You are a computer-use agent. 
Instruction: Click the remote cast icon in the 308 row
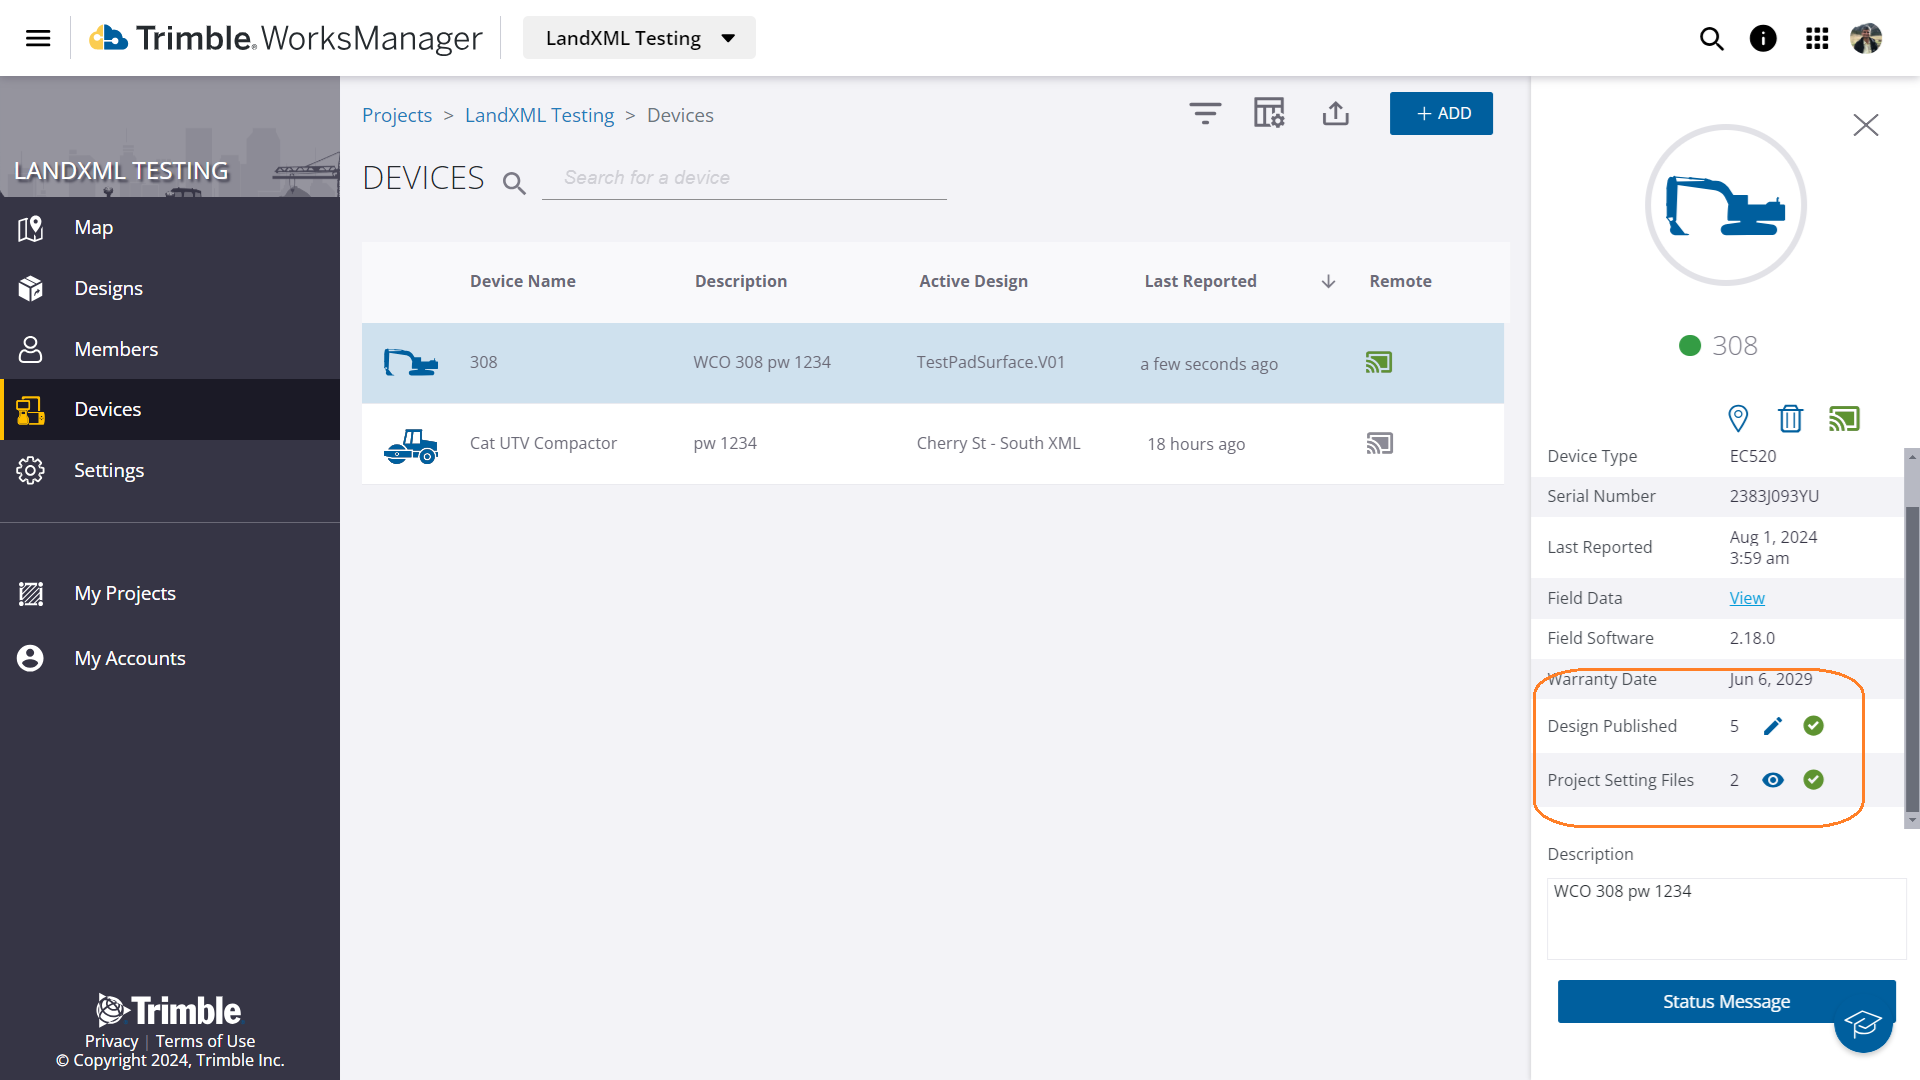point(1379,363)
